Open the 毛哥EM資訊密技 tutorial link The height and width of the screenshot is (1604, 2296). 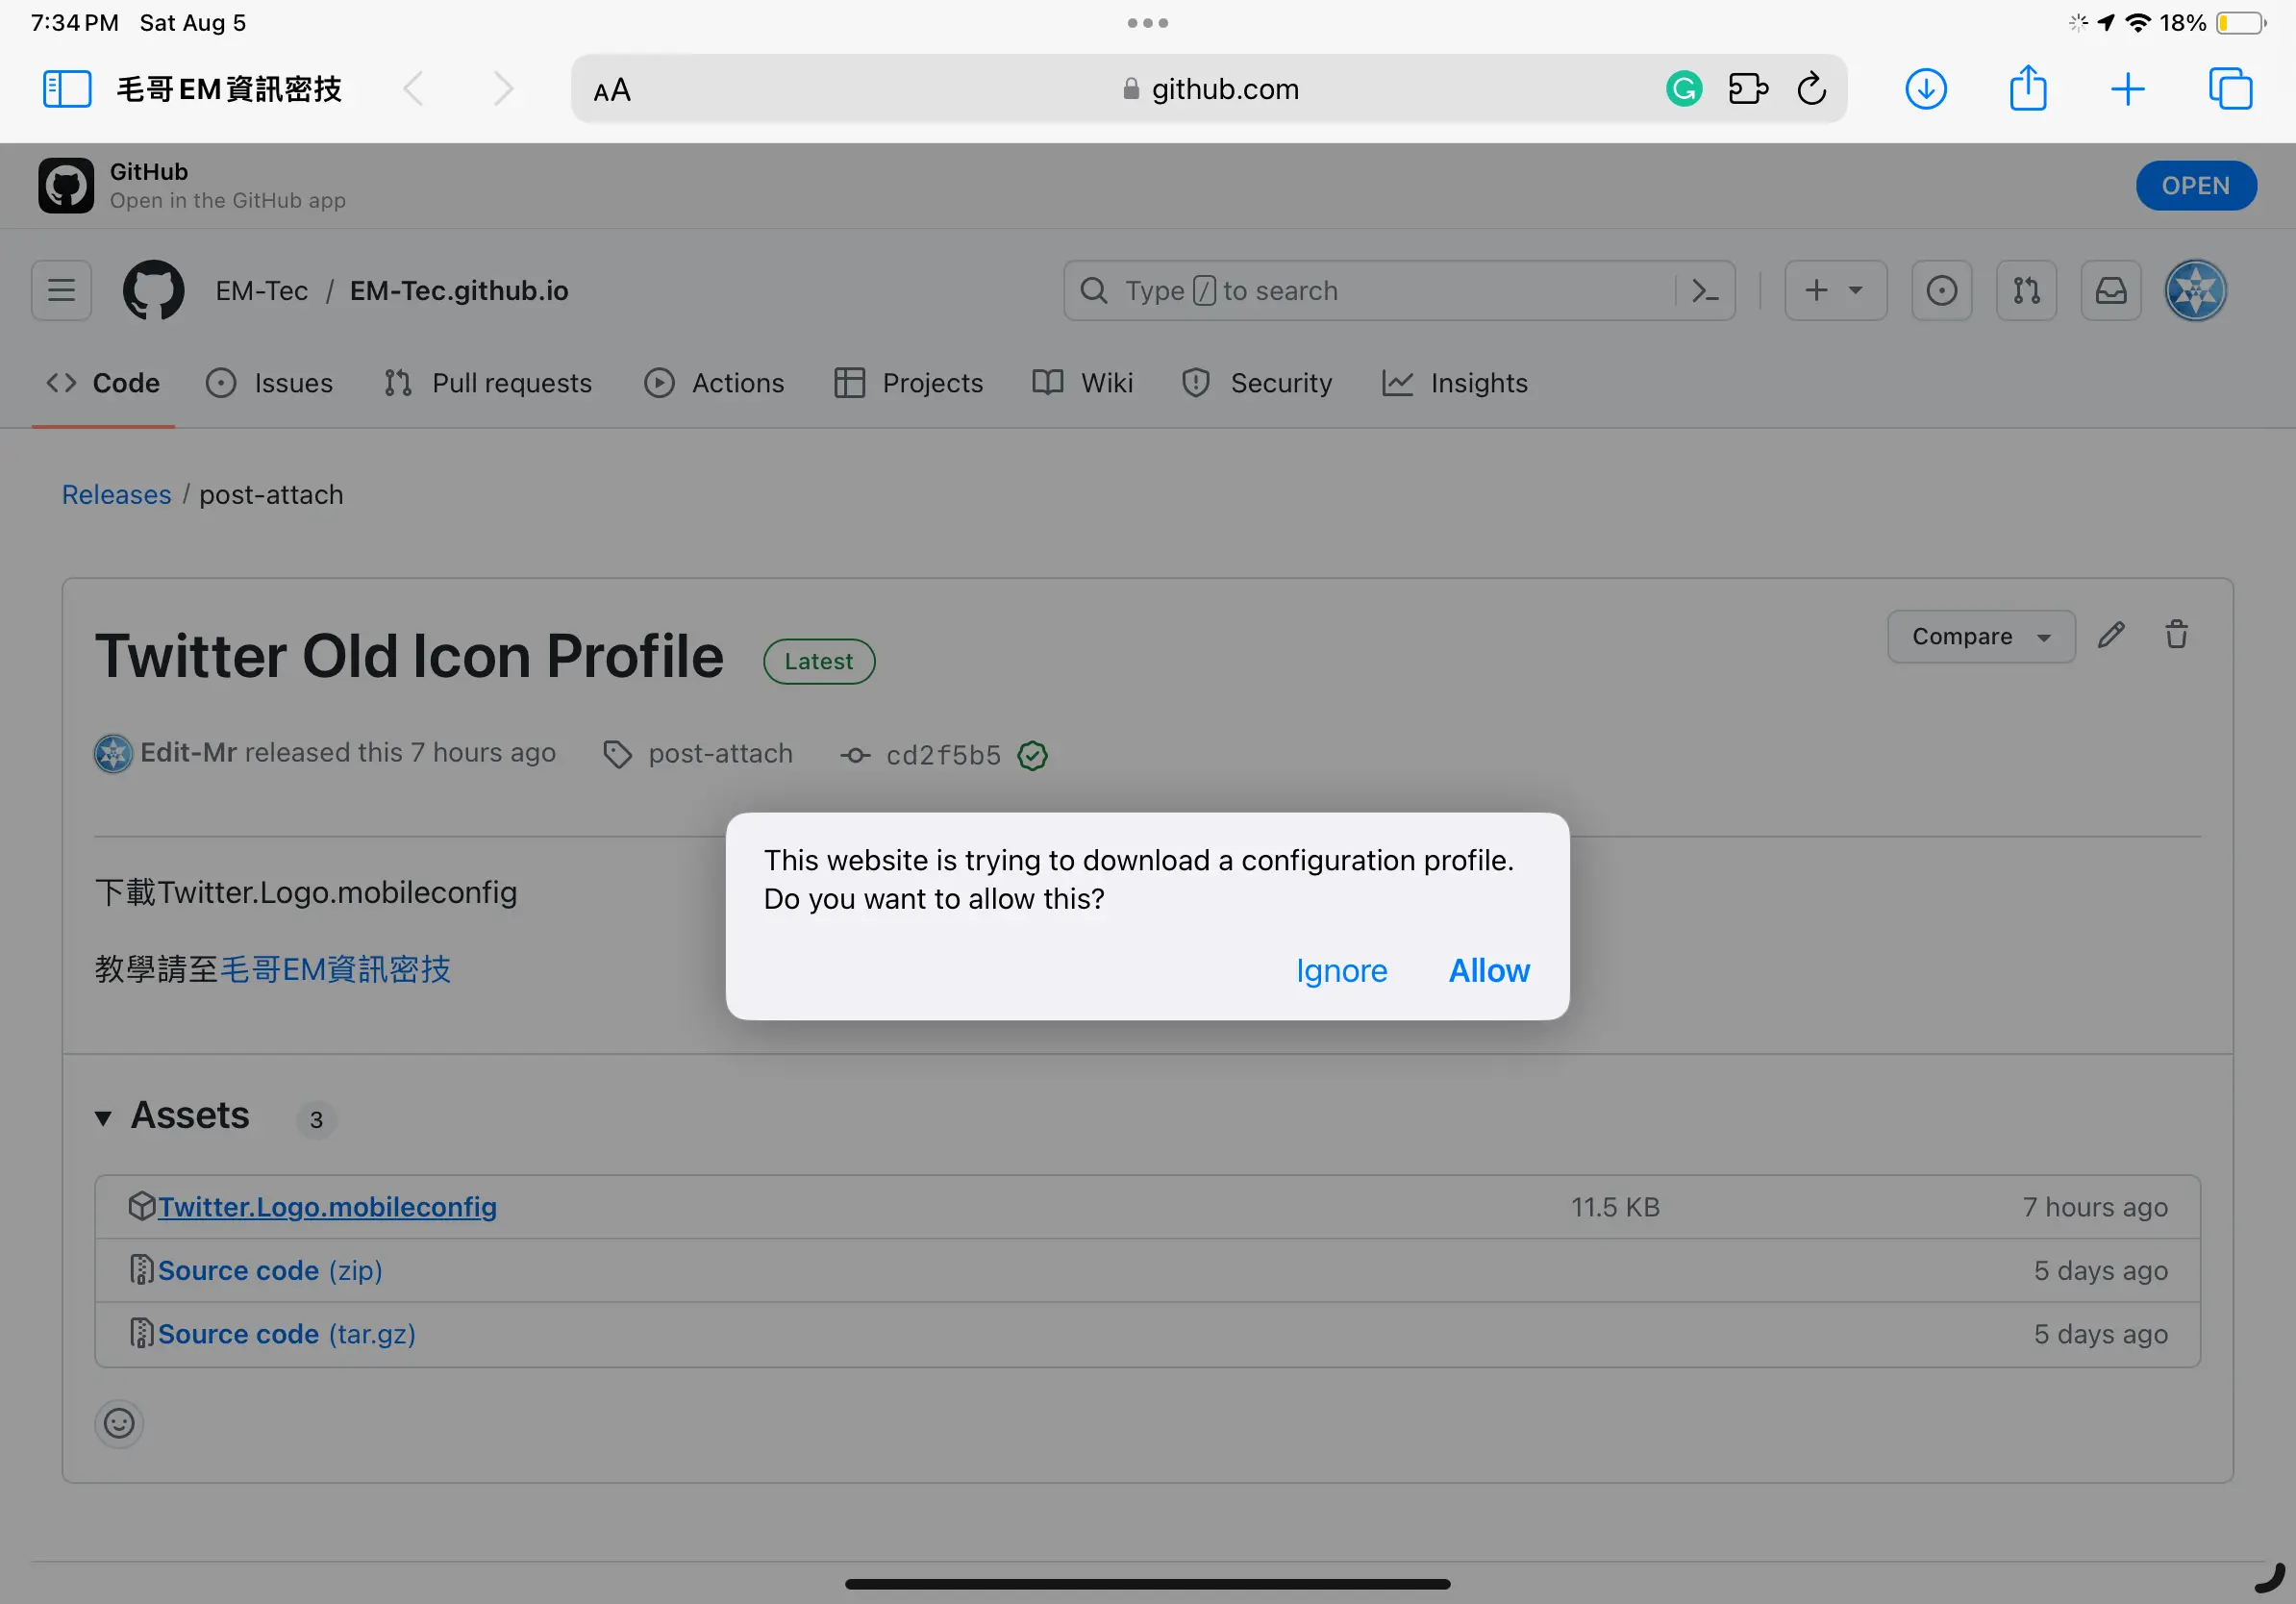coord(335,969)
